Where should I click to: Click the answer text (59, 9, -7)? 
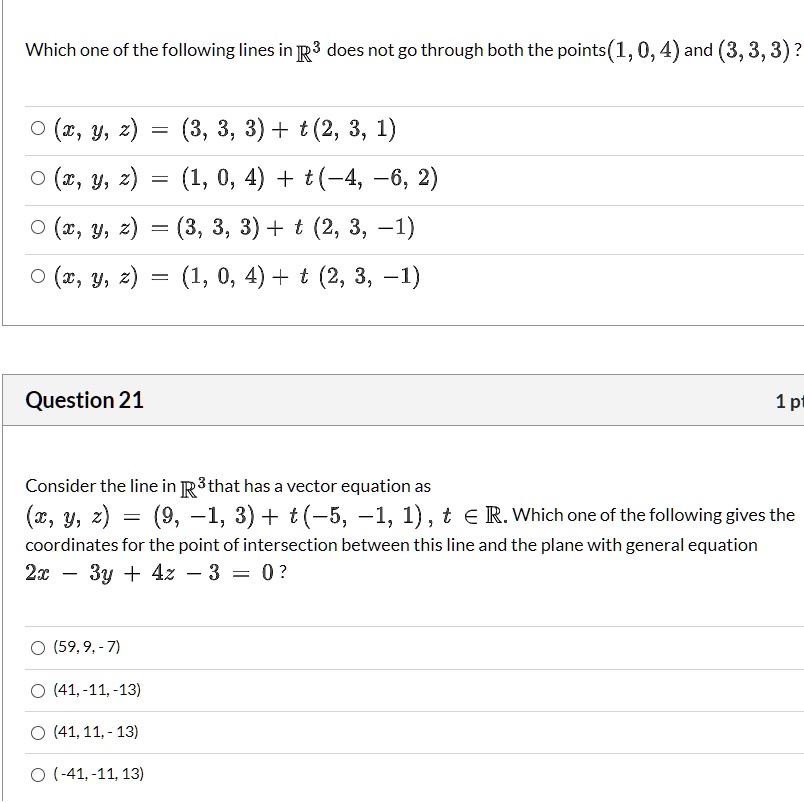click(x=87, y=647)
